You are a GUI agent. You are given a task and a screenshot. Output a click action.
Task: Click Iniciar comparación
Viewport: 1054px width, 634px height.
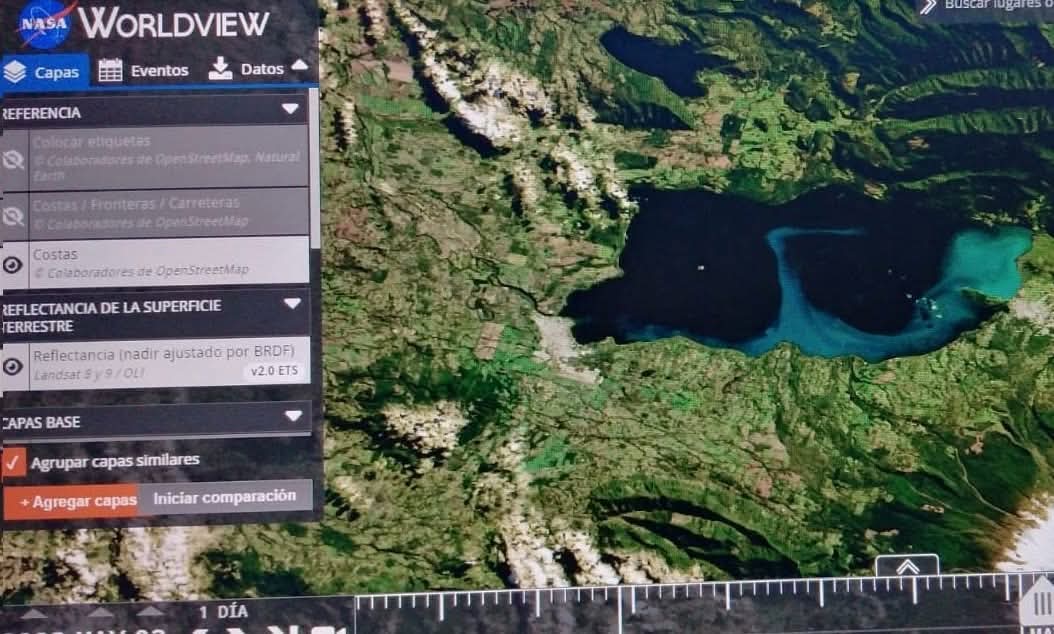225,498
